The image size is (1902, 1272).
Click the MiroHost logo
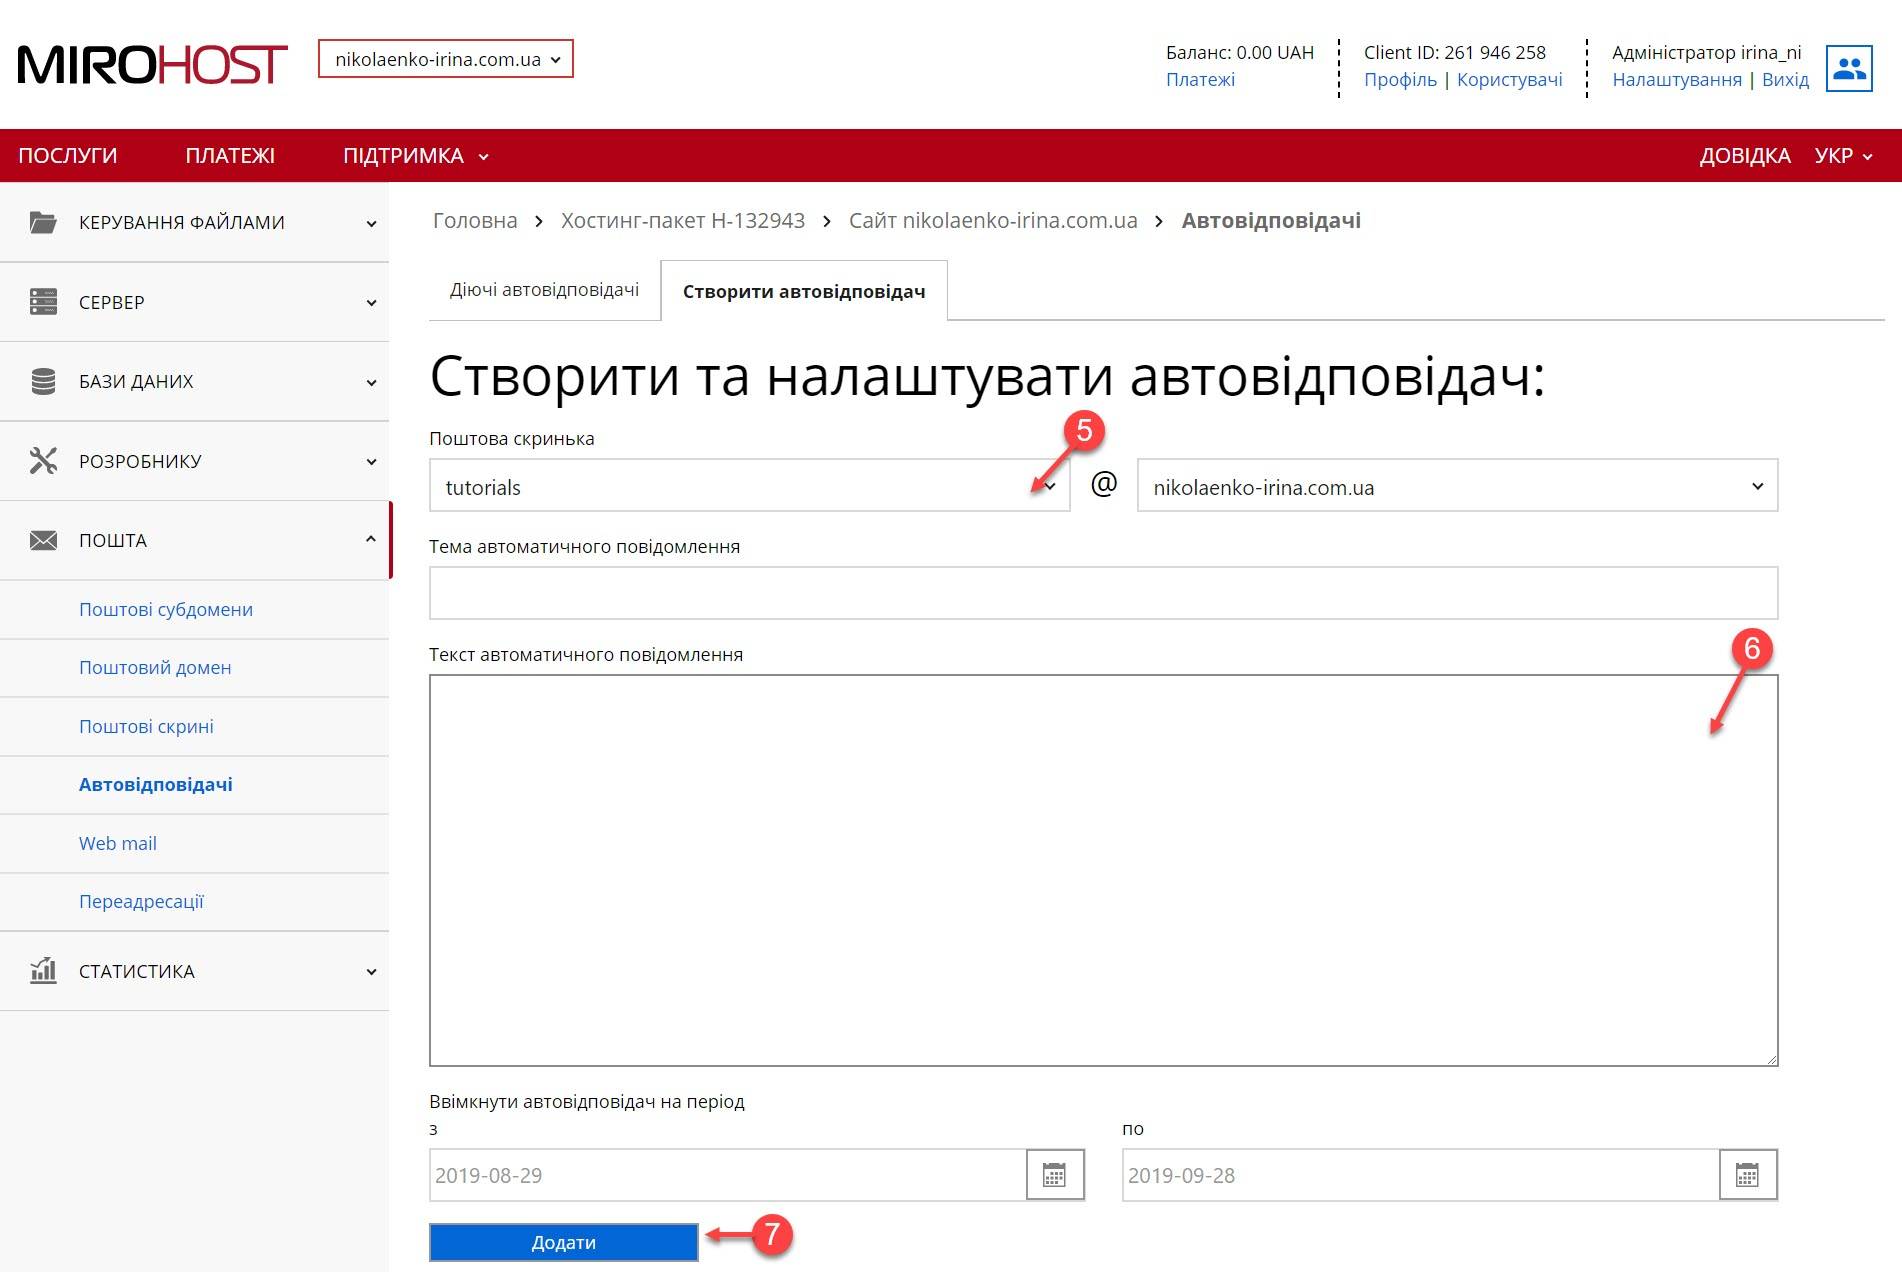[152, 64]
